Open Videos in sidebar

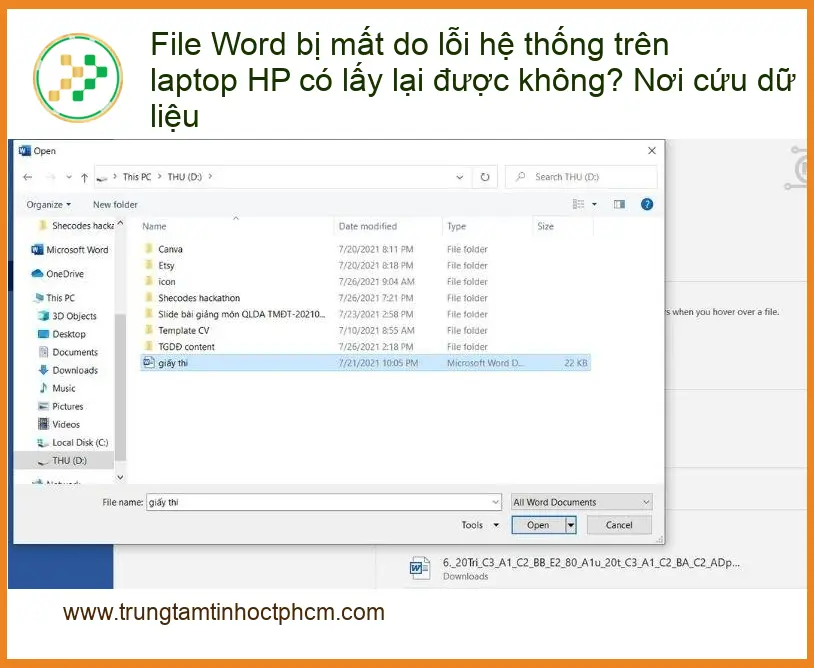pyautogui.click(x=59, y=425)
